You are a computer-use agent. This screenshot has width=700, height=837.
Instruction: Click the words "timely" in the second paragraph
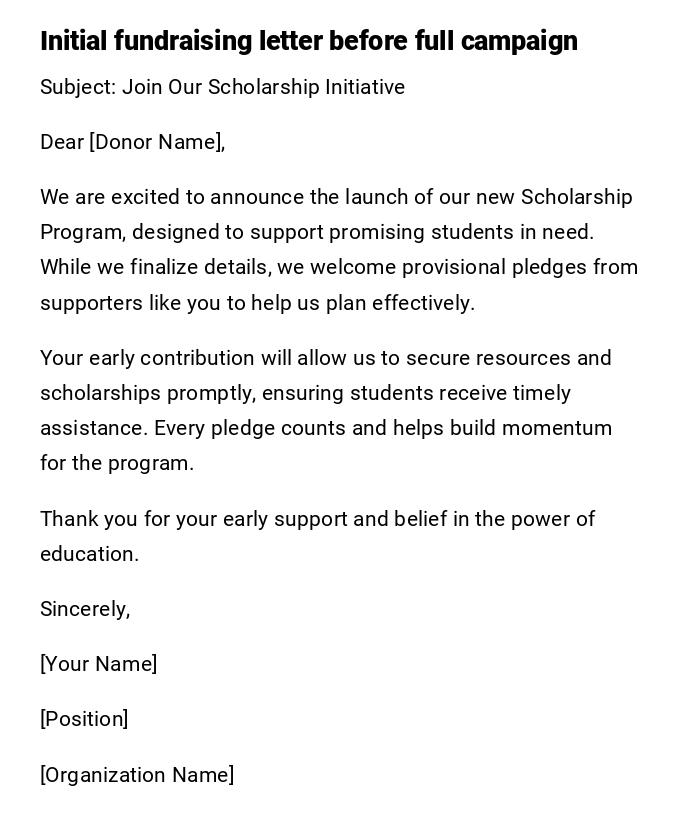541,393
